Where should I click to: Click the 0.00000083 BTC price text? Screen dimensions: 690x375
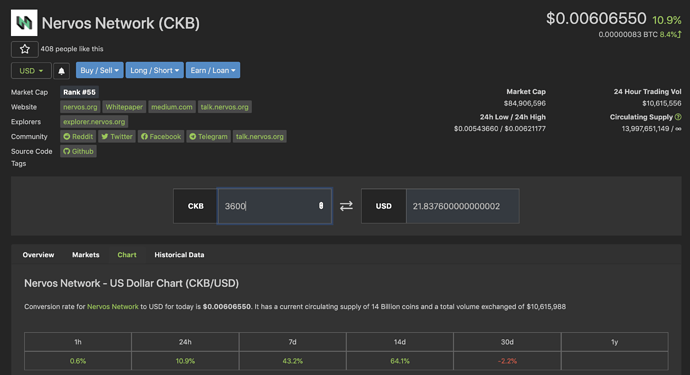tap(628, 34)
